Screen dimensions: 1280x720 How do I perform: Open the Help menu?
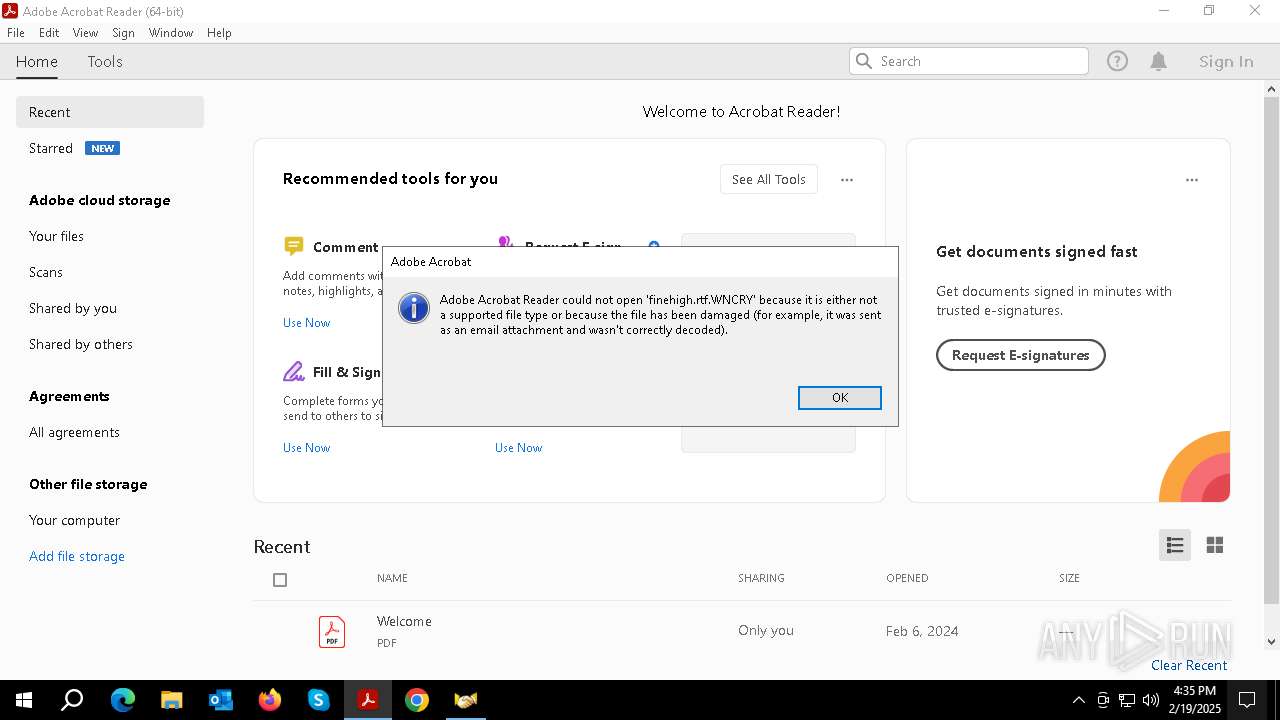pyautogui.click(x=219, y=33)
